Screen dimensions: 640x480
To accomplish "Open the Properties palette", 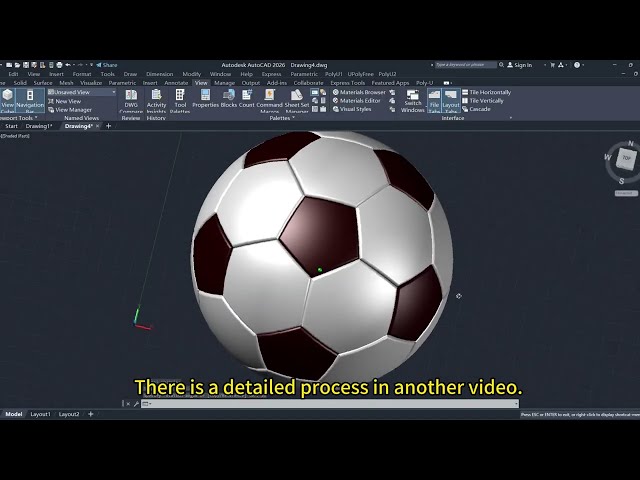I will pos(206,99).
